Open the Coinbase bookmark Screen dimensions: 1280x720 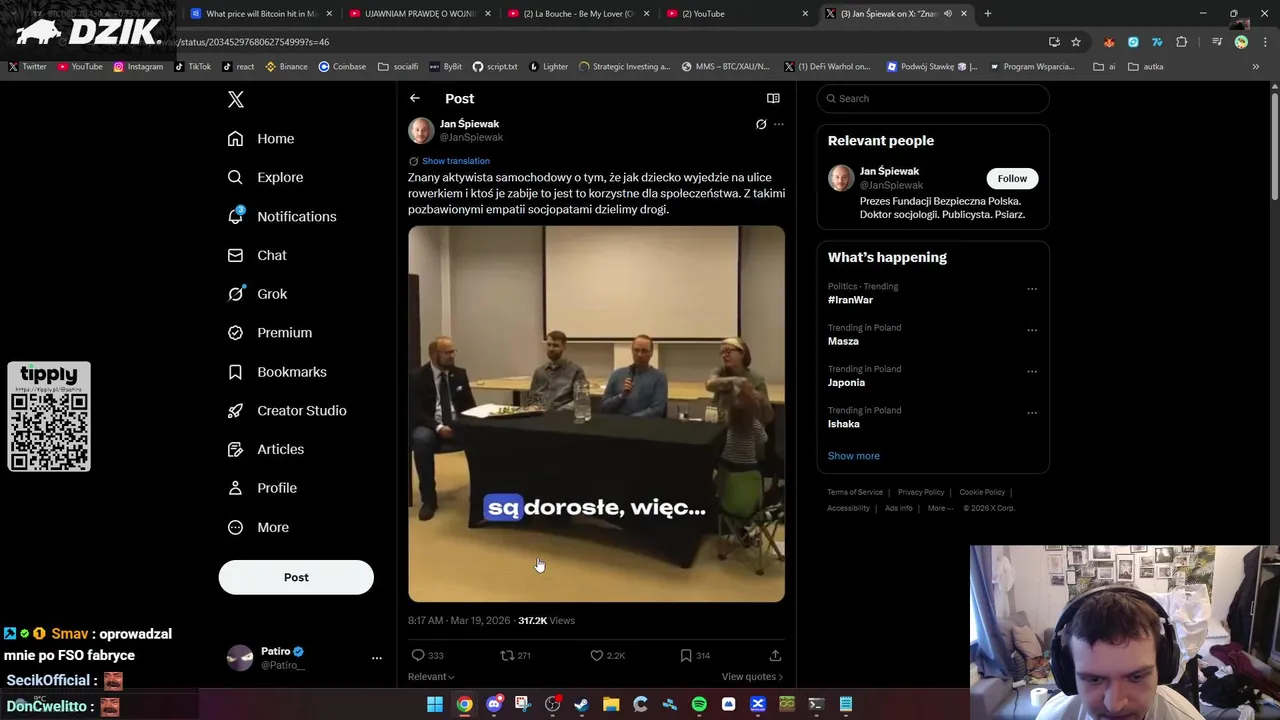point(342,67)
